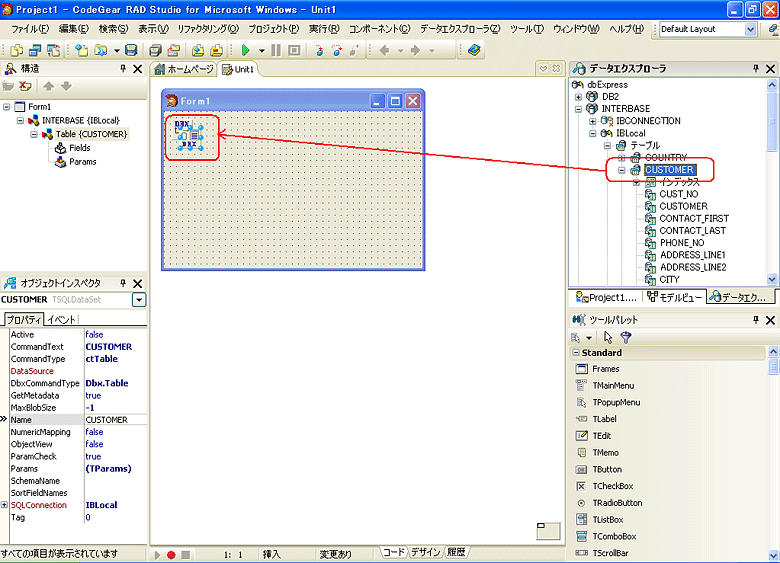The width and height of the screenshot is (780, 563).
Task: Collapse the INTERBASE node in Data Explorer
Action: 578,109
